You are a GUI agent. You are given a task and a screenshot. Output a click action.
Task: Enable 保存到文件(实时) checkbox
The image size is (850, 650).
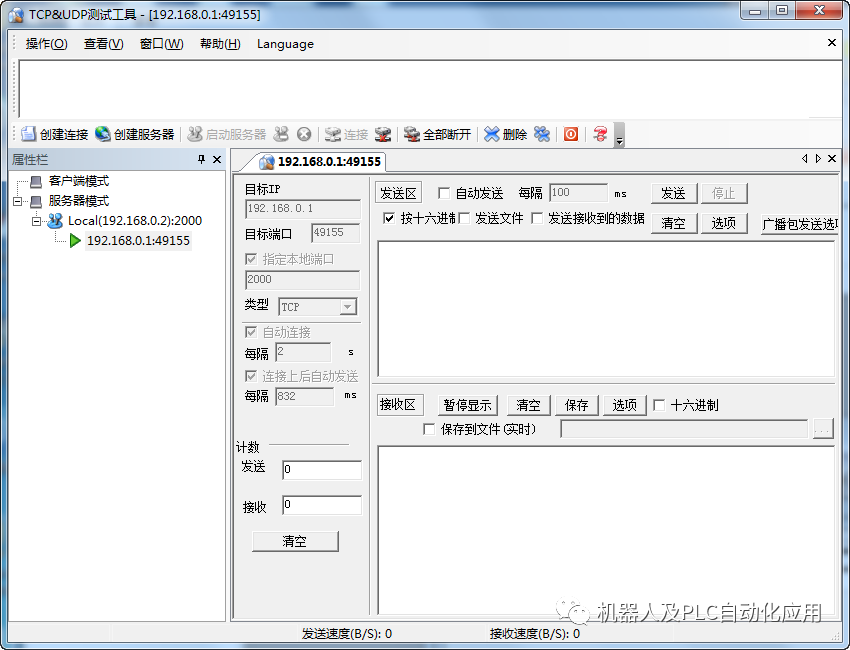tap(429, 429)
